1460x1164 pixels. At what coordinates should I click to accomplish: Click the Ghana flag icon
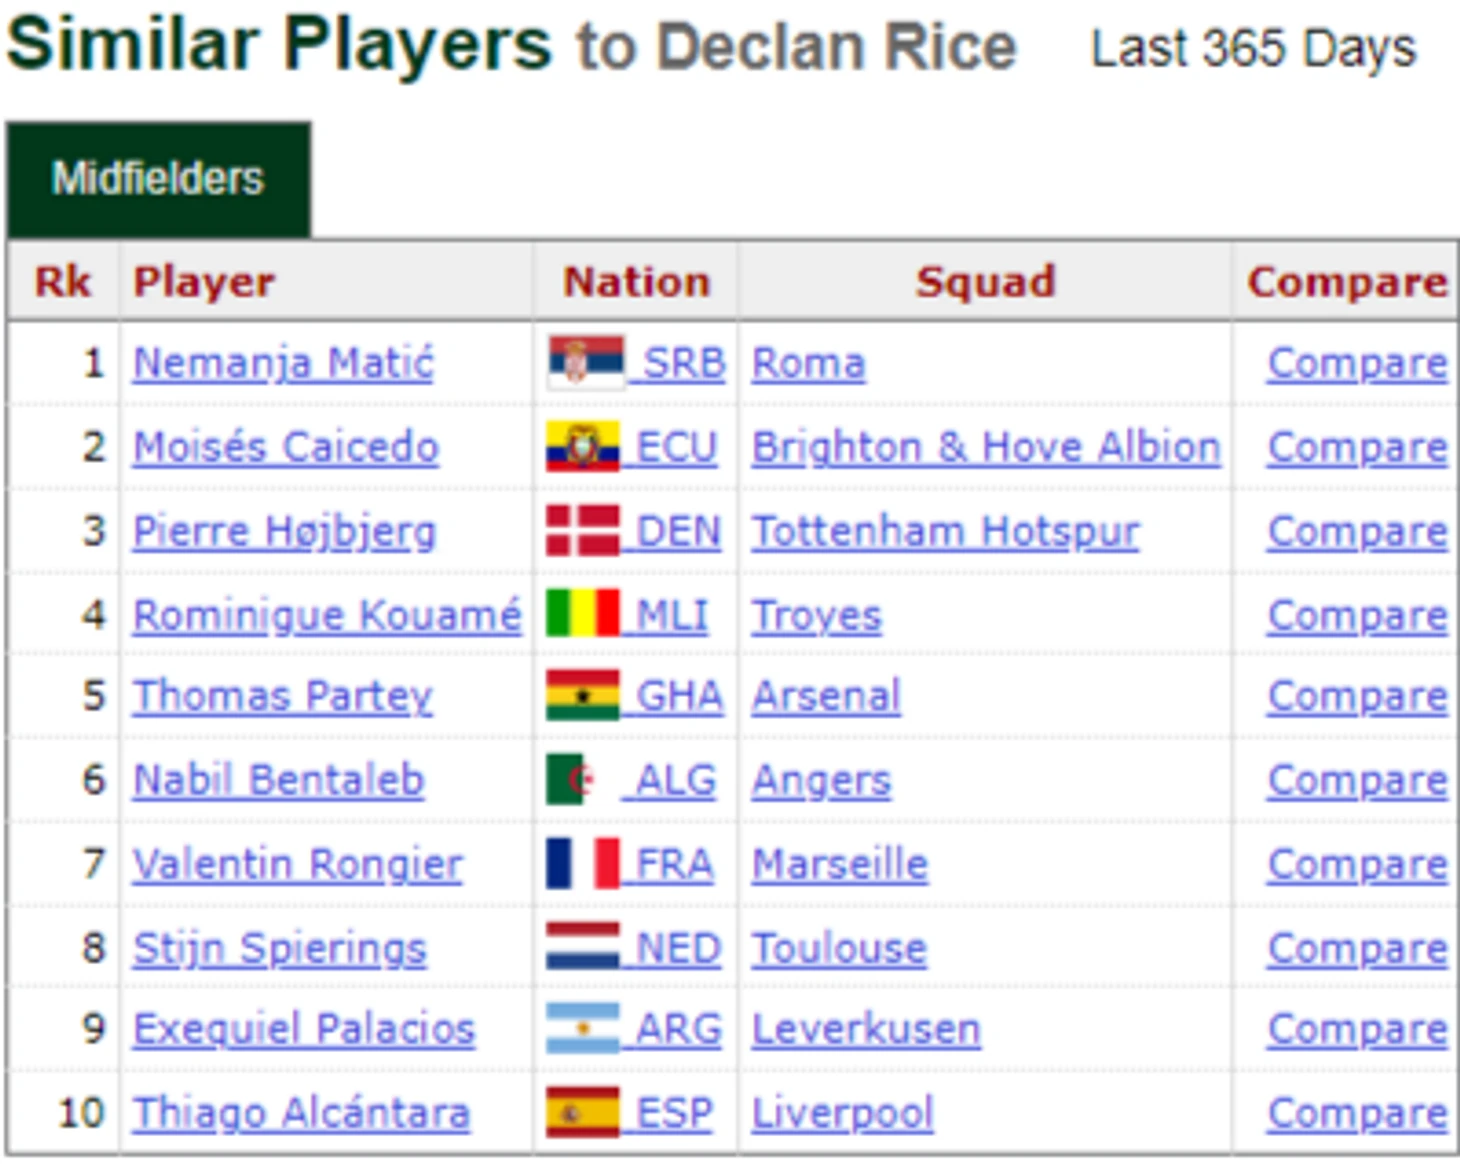click(x=584, y=695)
